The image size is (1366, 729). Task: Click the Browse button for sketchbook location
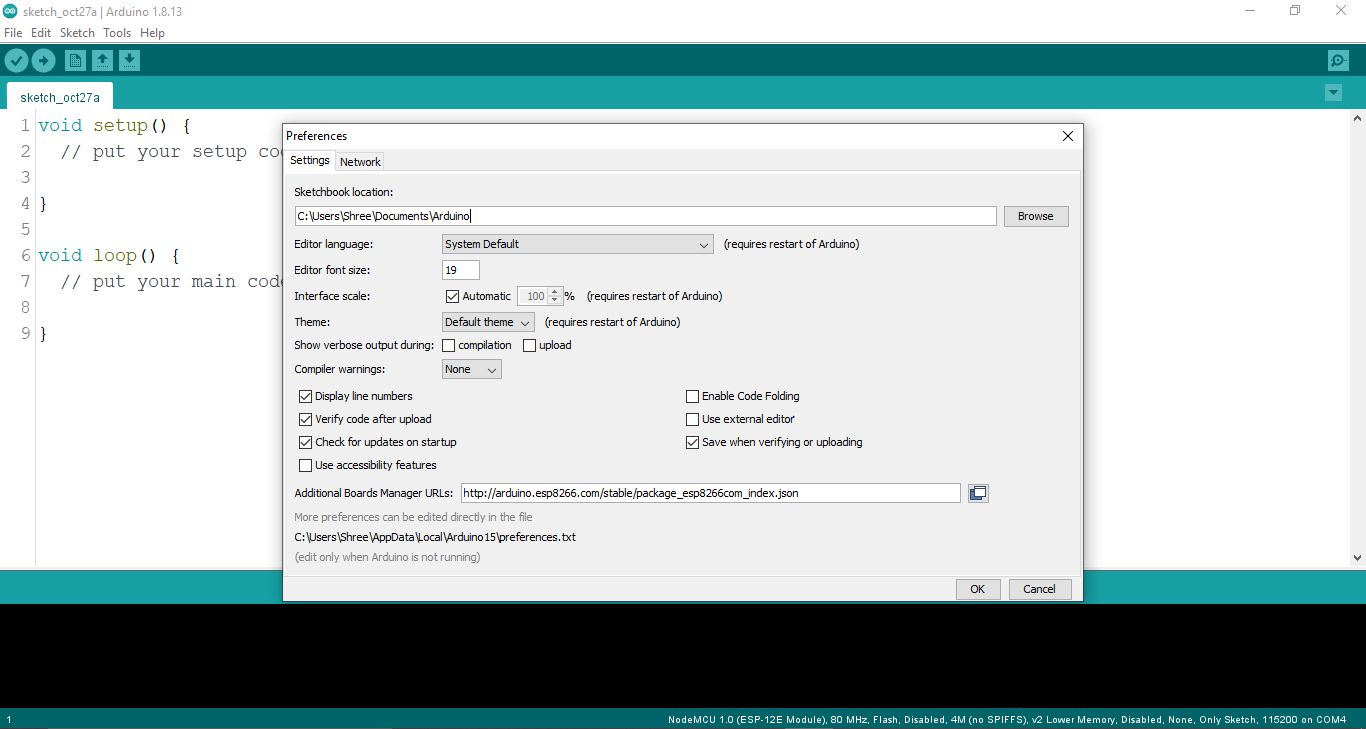click(x=1036, y=216)
